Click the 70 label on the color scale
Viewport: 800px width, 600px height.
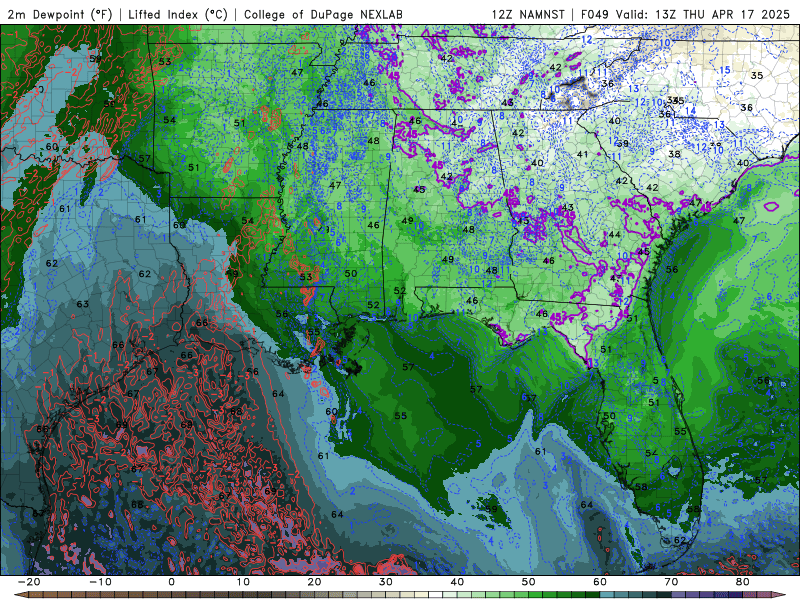[x=671, y=582]
